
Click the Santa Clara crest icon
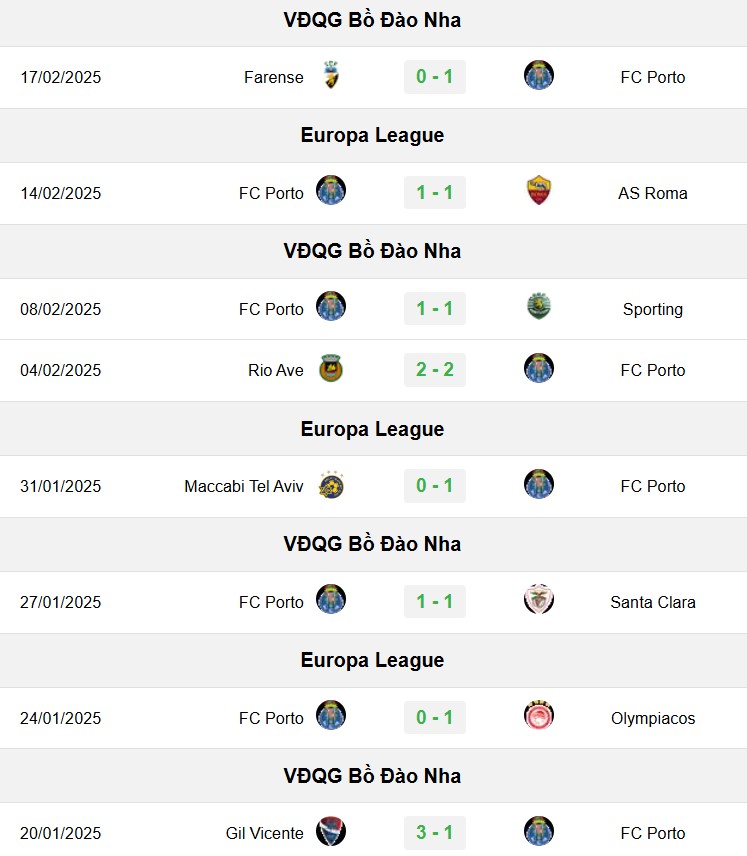538,599
